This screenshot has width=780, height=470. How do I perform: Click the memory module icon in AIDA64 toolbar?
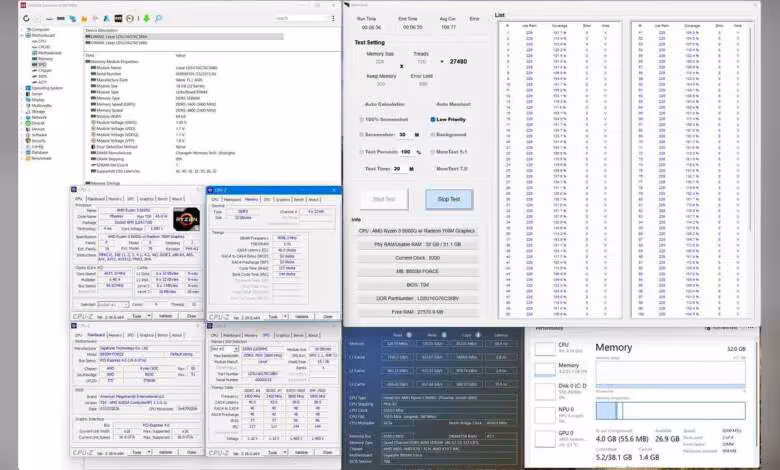(x=61, y=18)
